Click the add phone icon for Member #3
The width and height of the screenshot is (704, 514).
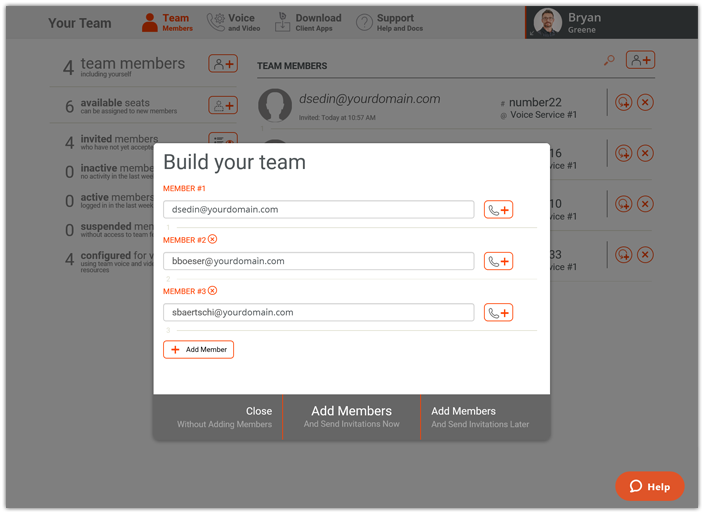(498, 313)
